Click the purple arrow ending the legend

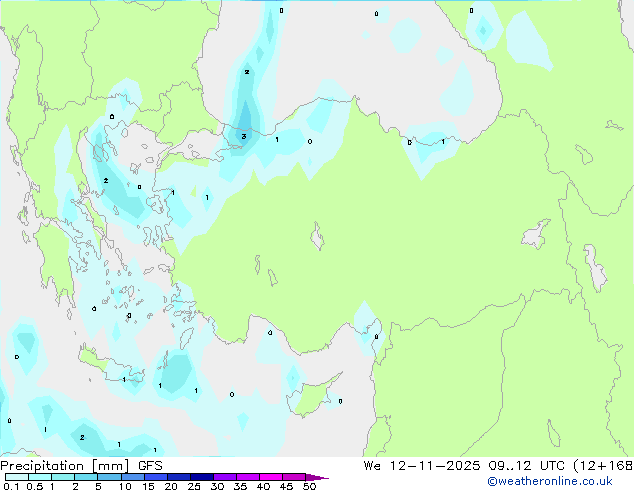coord(317,477)
